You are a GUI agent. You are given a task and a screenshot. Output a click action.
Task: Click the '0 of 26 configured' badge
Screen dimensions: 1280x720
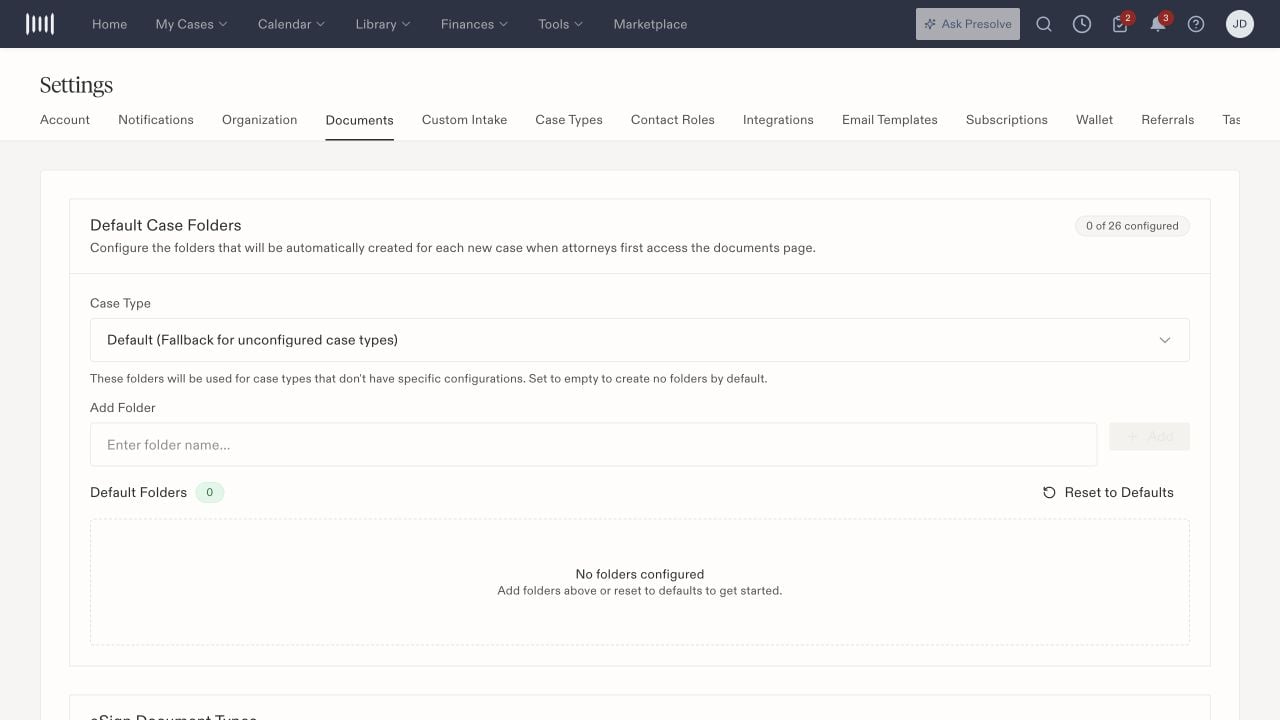click(1132, 226)
